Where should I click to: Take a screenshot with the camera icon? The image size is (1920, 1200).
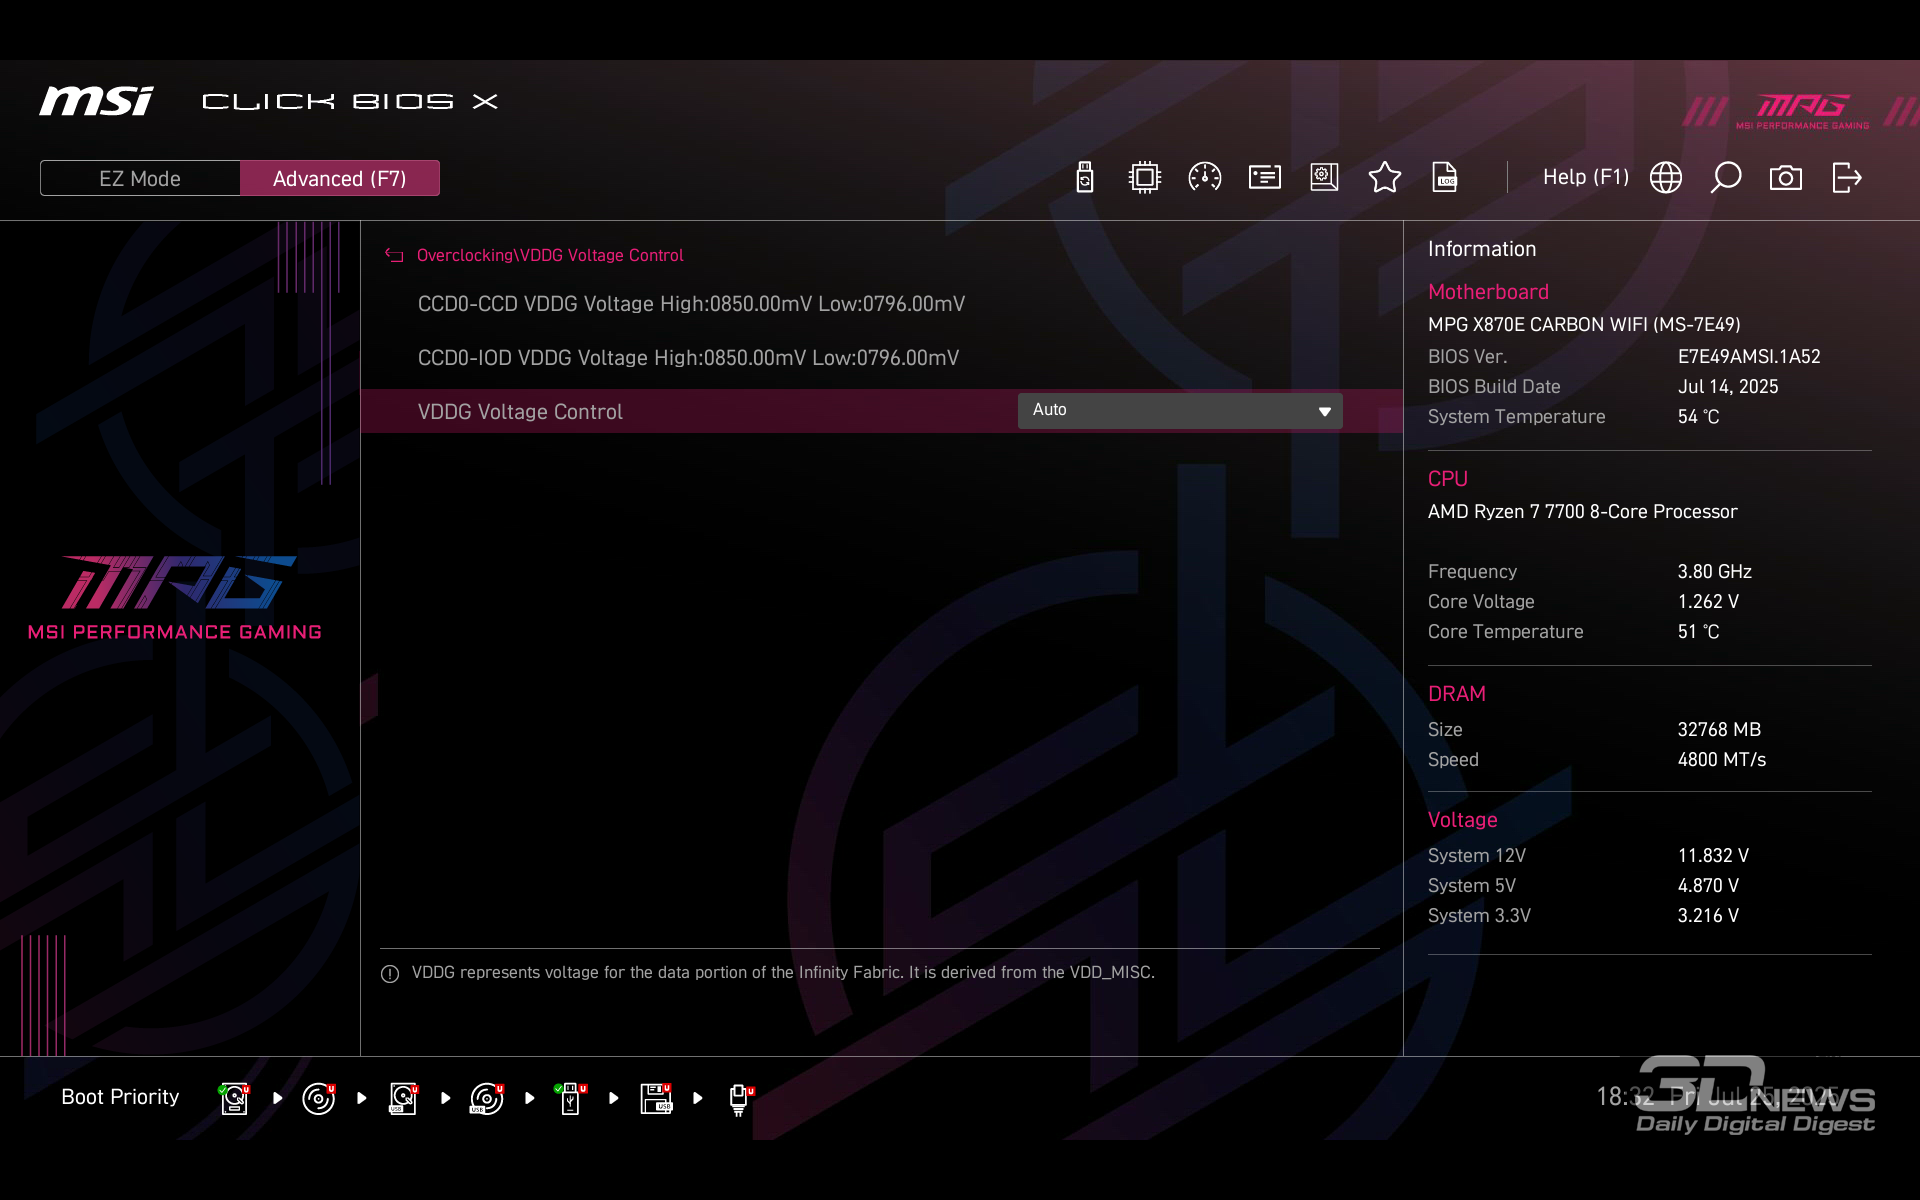click(x=1786, y=178)
